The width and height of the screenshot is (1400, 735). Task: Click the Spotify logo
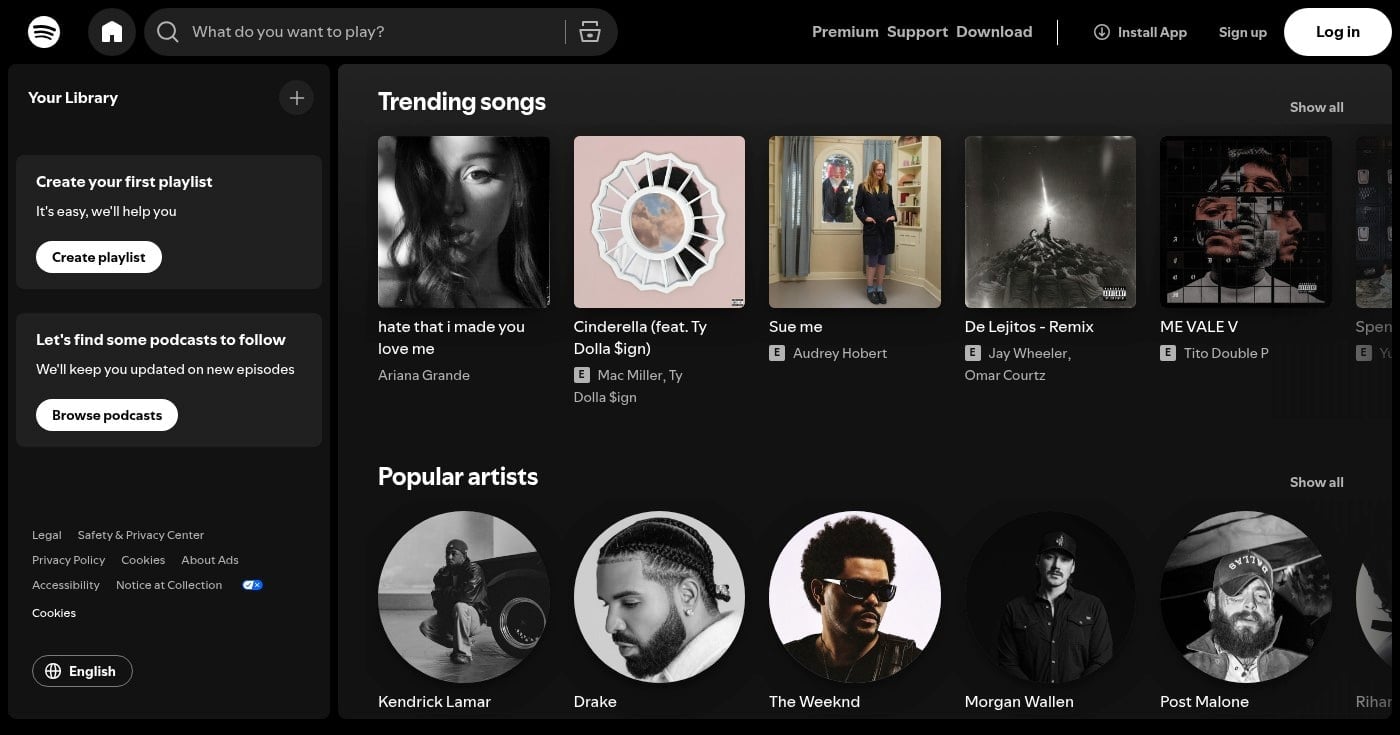pos(44,32)
